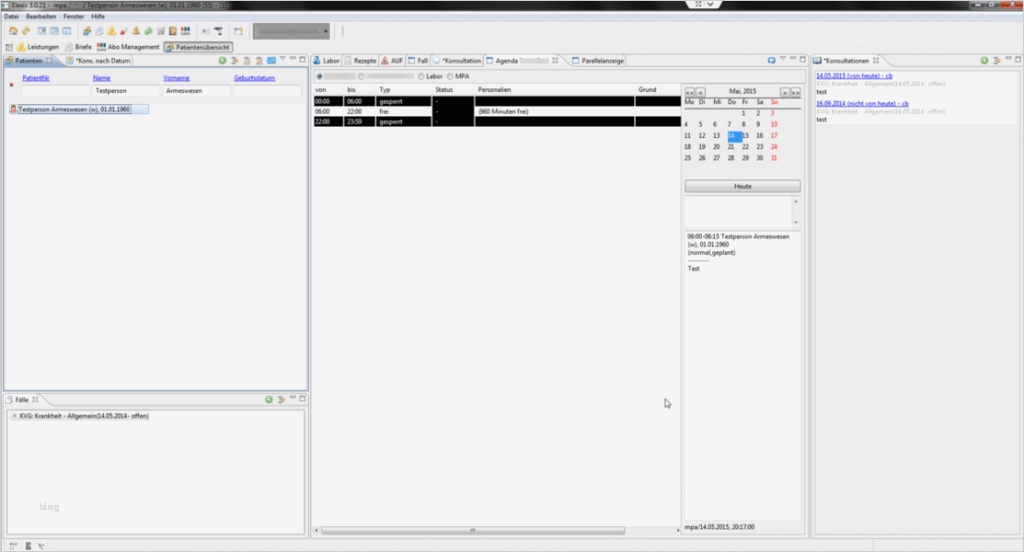The image size is (1024, 552).
Task: Open consultation link 14.05.2015 (von heute)
Action: (x=854, y=76)
